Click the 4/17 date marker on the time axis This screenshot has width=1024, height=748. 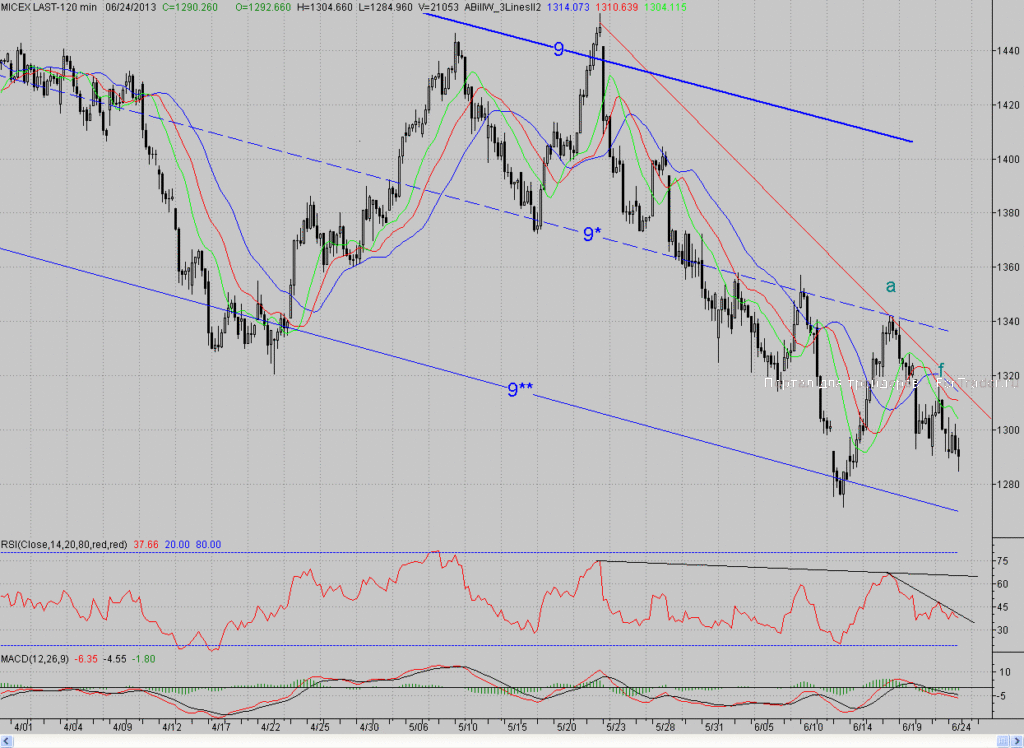221,726
